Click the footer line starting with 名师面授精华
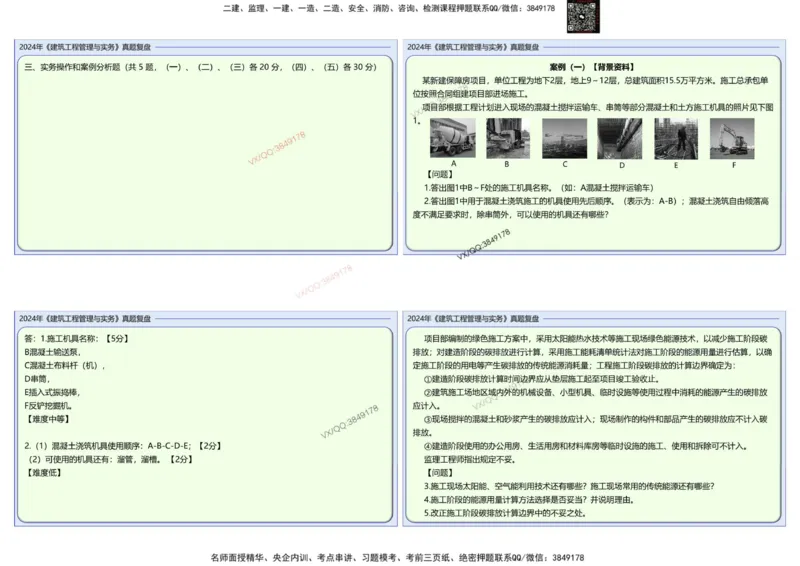The image size is (800, 566). tap(397, 557)
